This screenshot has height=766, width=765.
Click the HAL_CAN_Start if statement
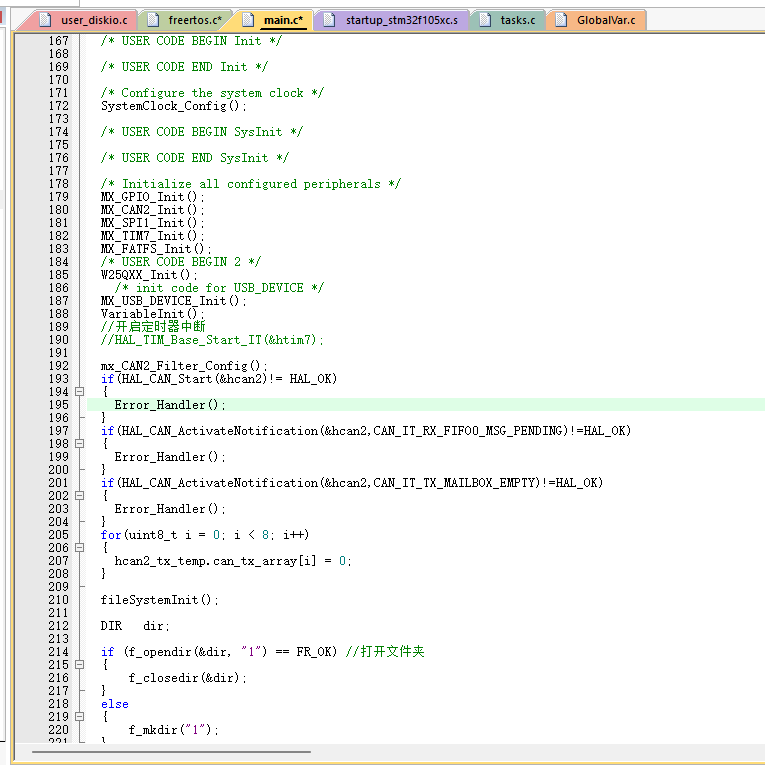[x=219, y=379]
